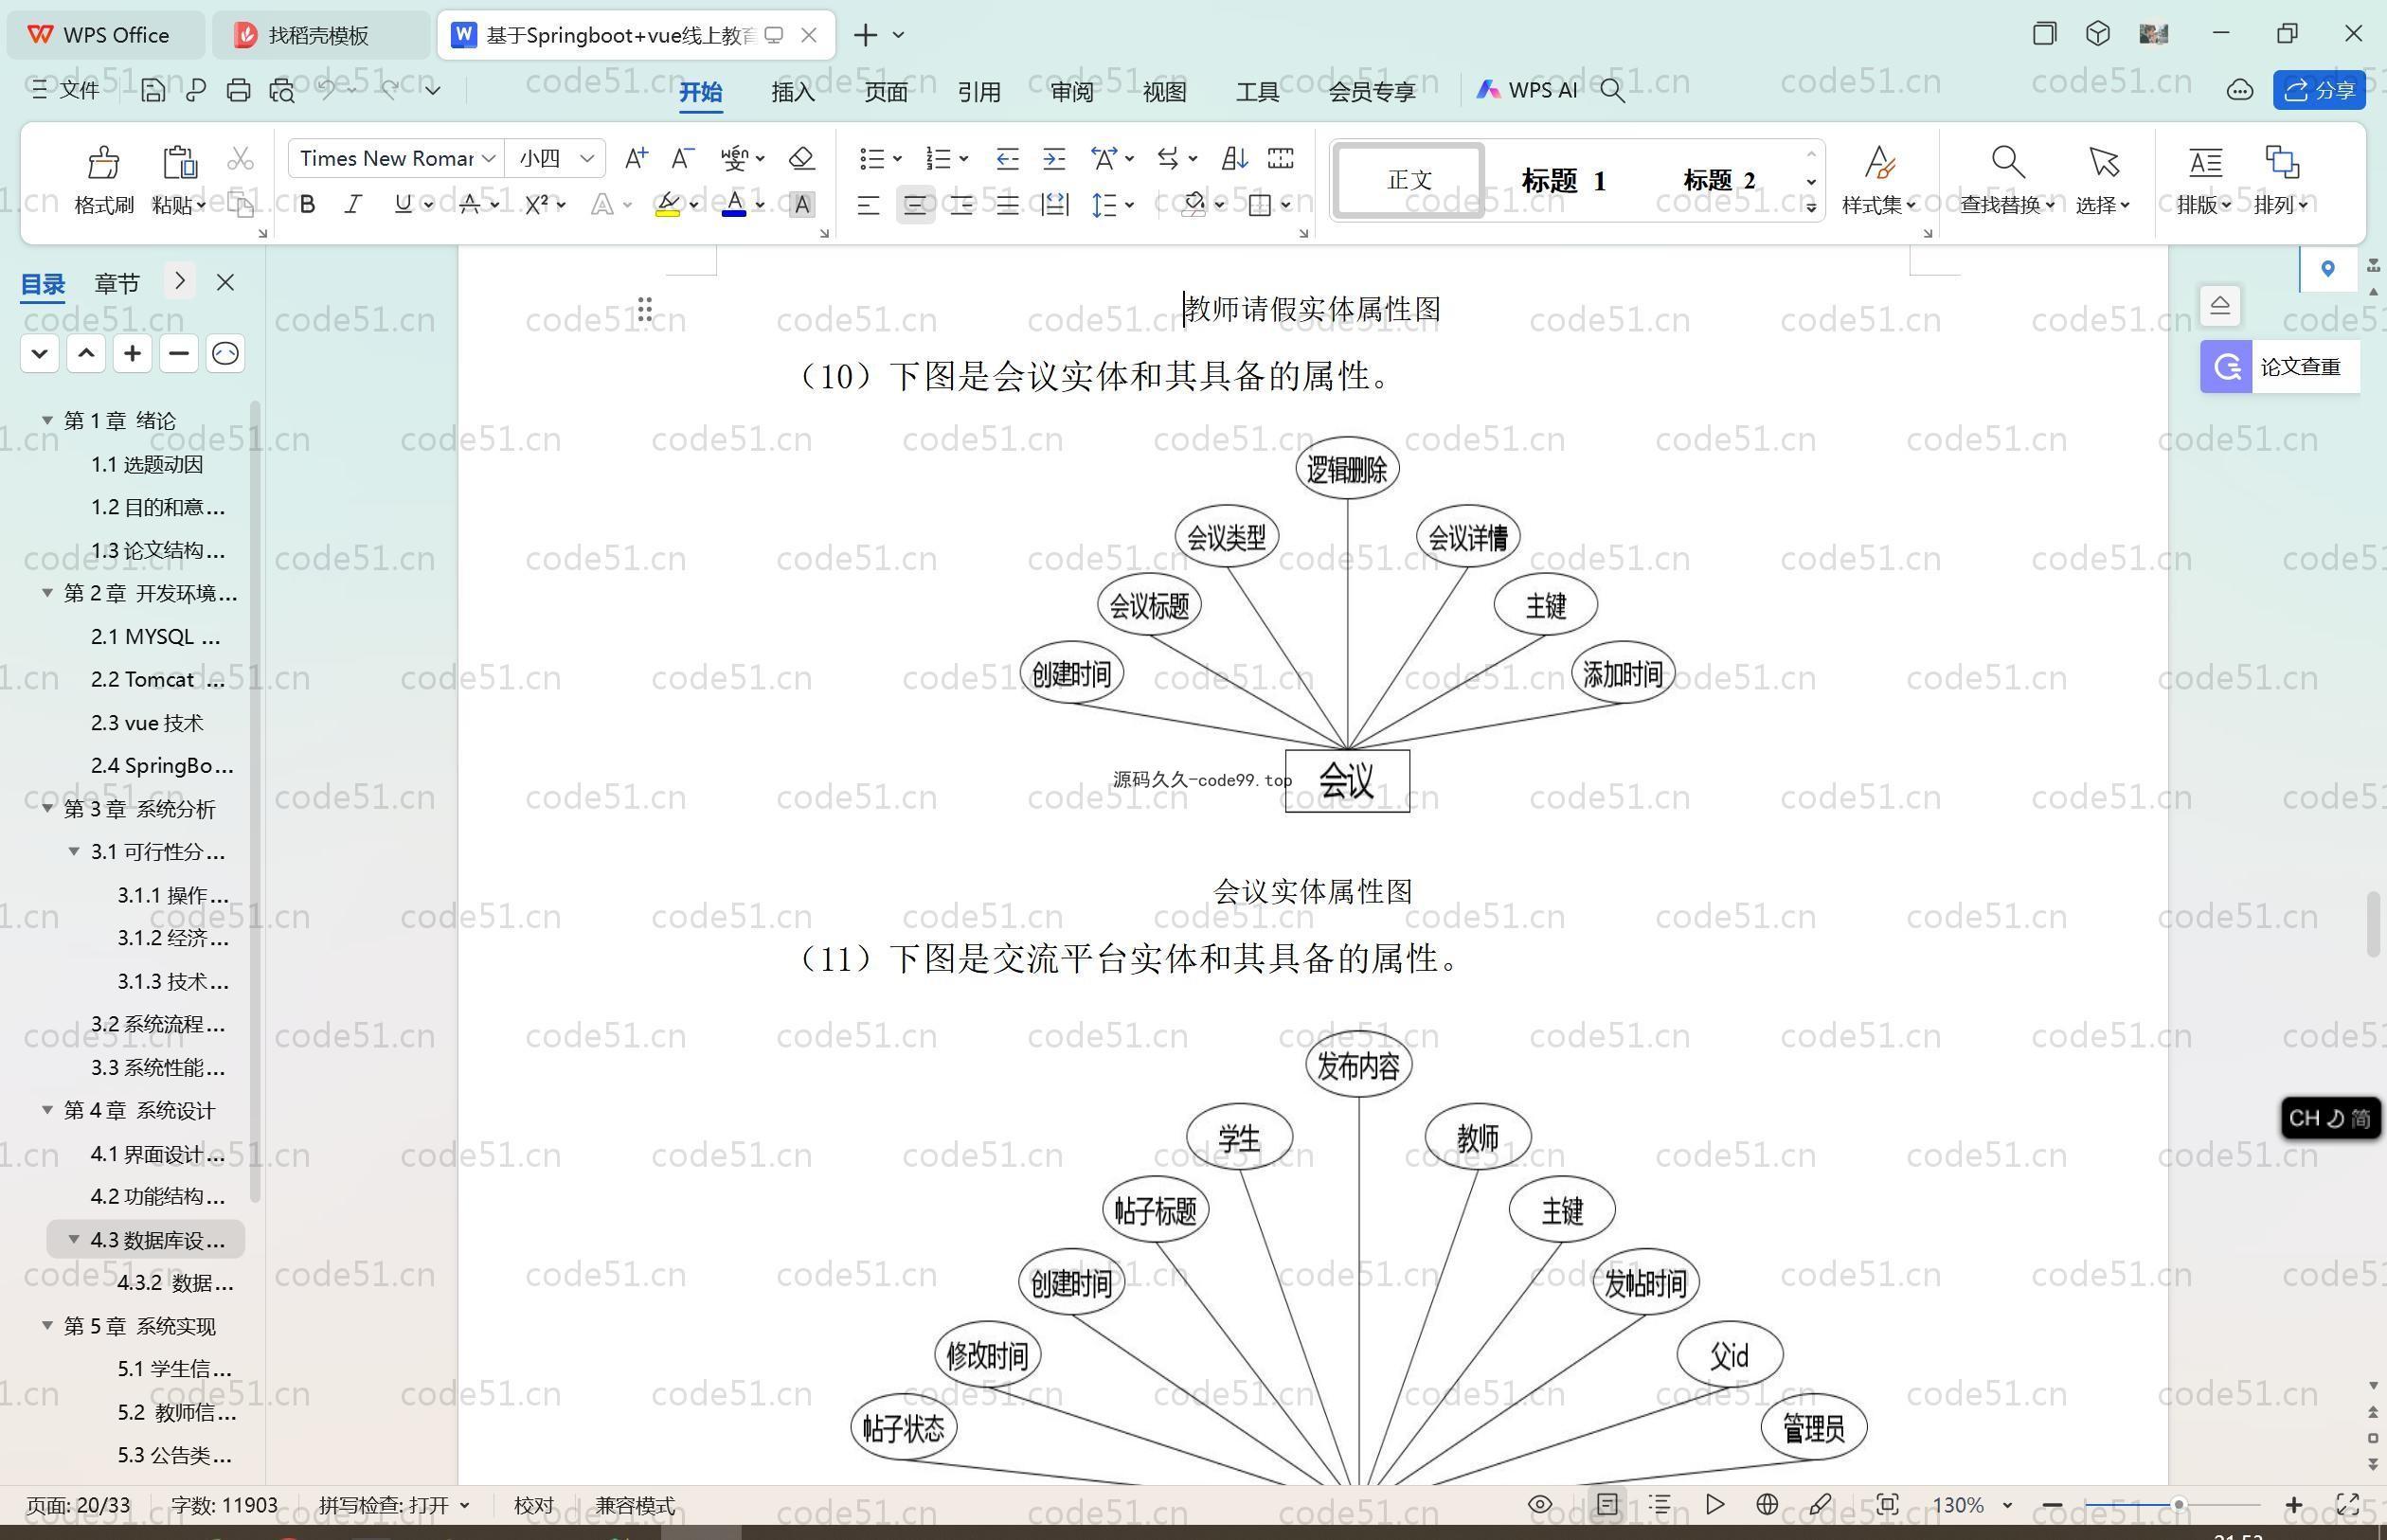Switch to the 插入 ribbon tab
Screen dimensions: 2387x1540
[793, 91]
